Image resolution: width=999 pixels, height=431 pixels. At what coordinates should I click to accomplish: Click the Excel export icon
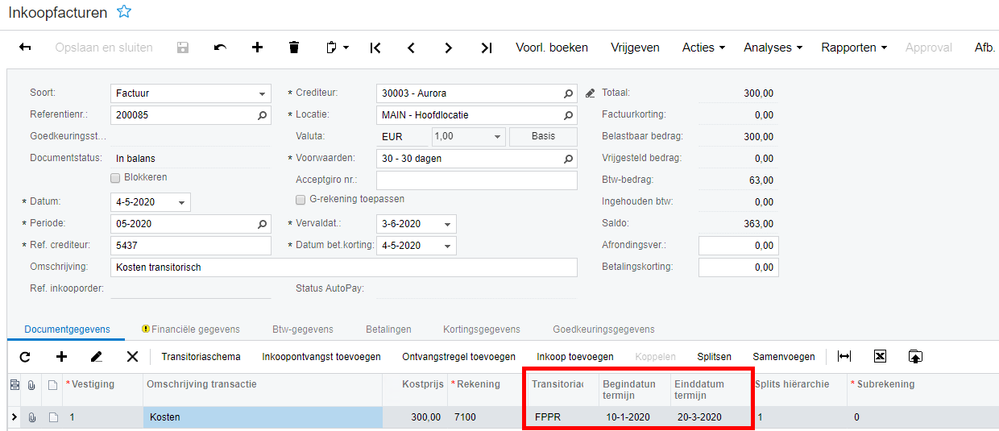tap(880, 356)
